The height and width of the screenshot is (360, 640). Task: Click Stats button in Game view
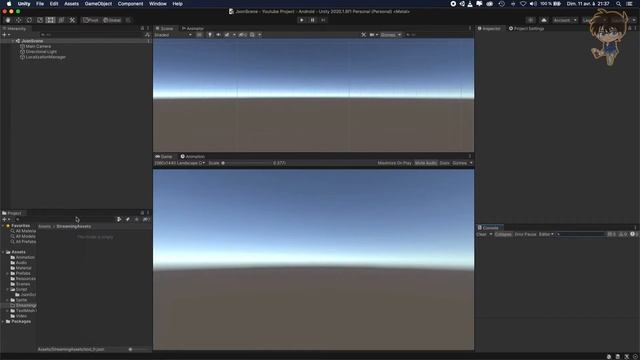pos(444,163)
